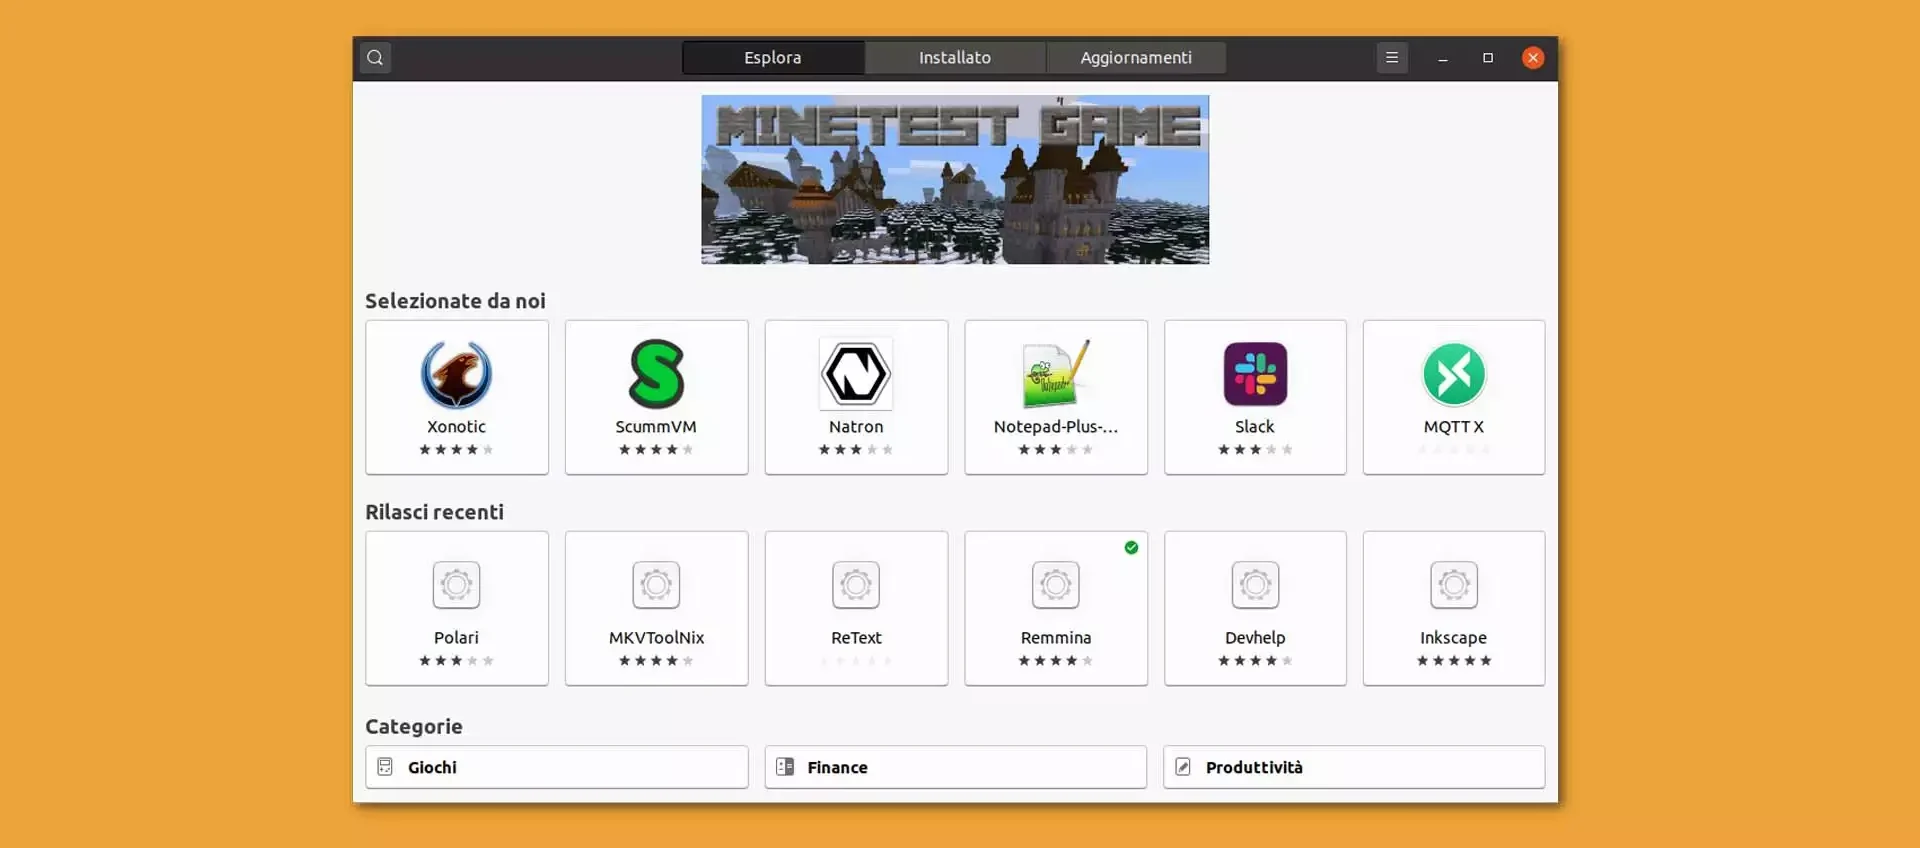Click the MQTT X app name
1920x848 pixels.
coord(1454,427)
